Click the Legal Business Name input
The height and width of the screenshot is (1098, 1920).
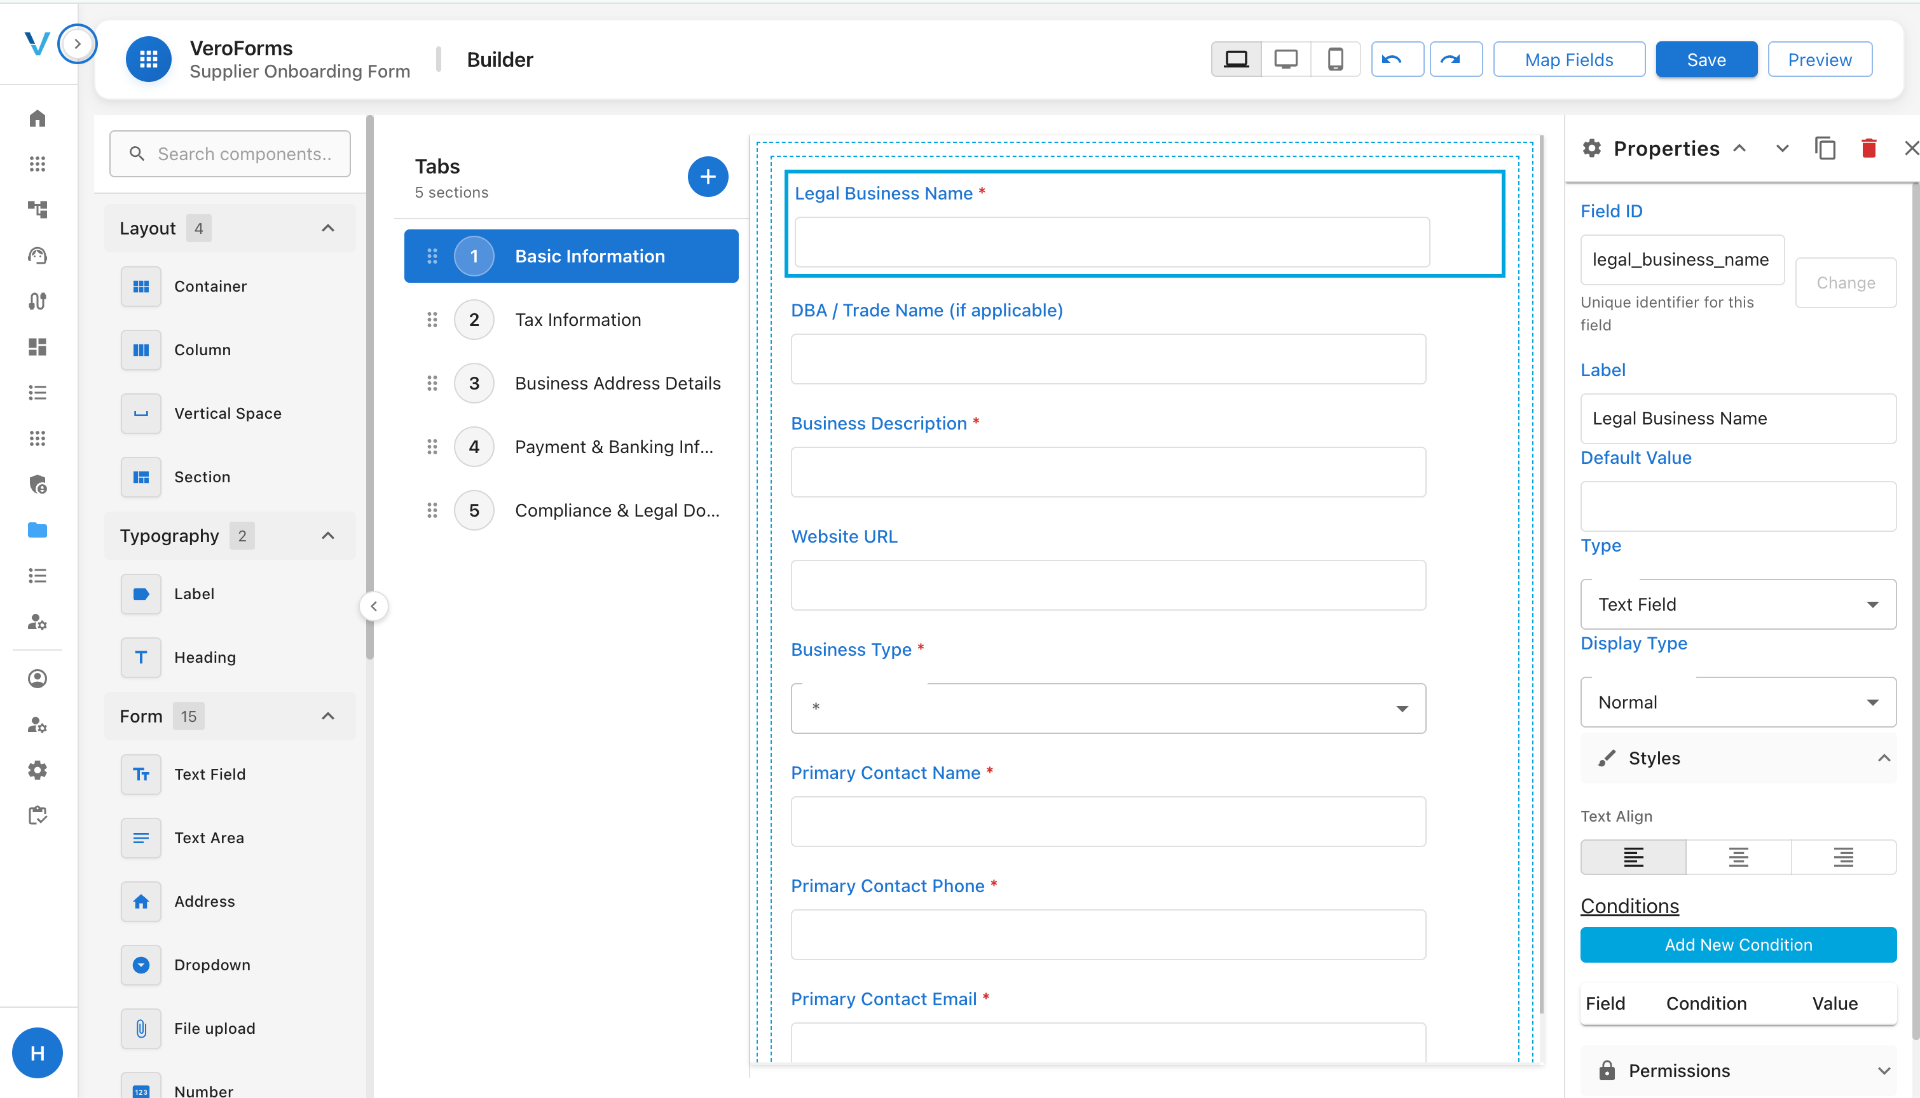click(1111, 242)
